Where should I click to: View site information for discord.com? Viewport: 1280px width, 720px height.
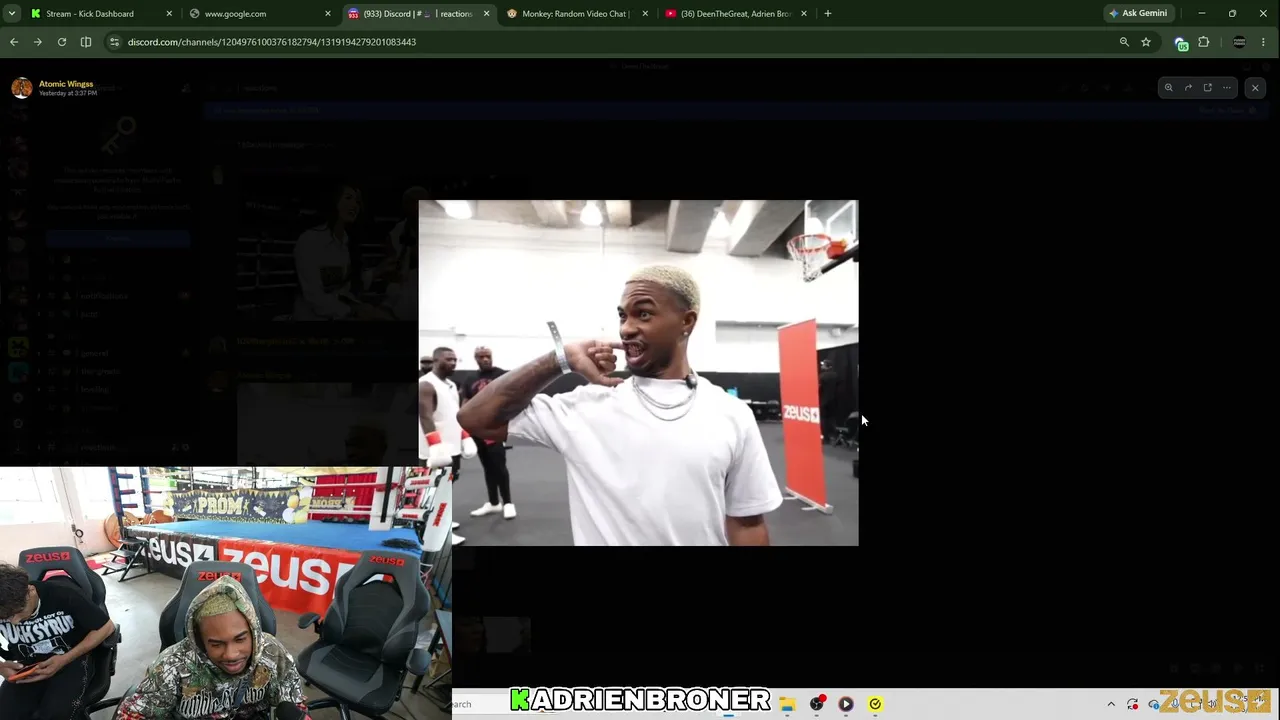click(114, 42)
